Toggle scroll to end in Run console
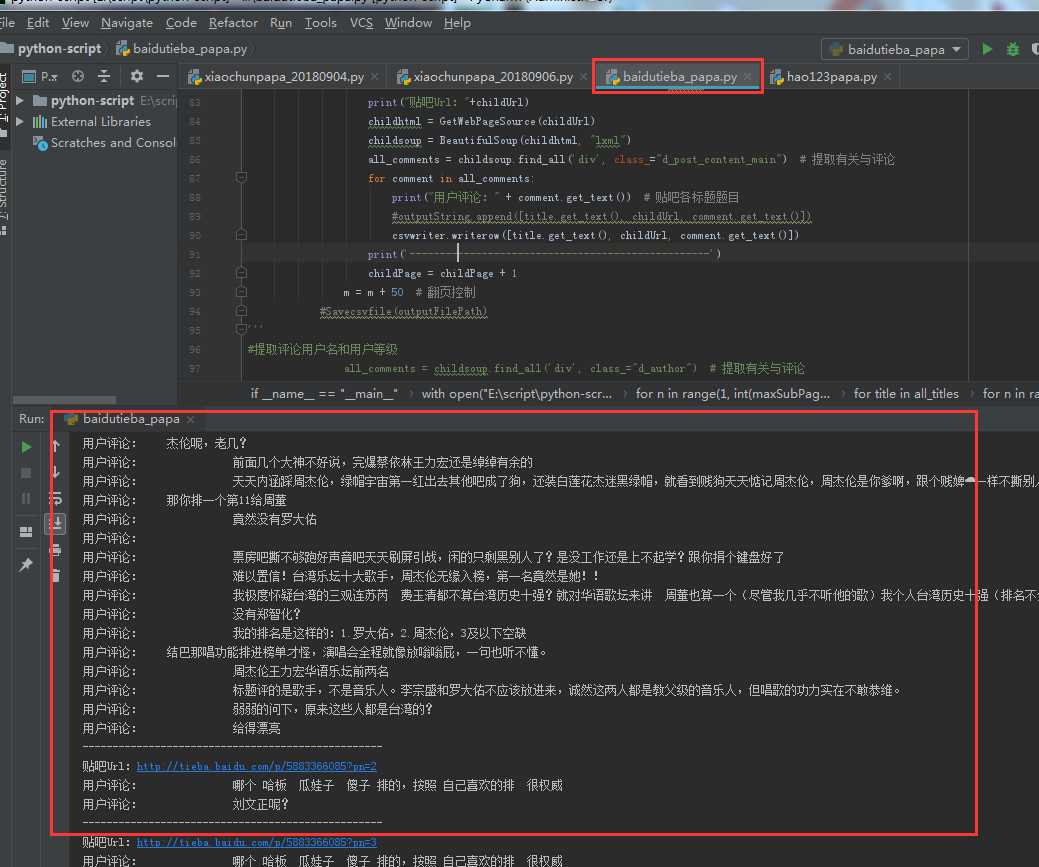This screenshot has width=1039, height=867. click(56, 524)
